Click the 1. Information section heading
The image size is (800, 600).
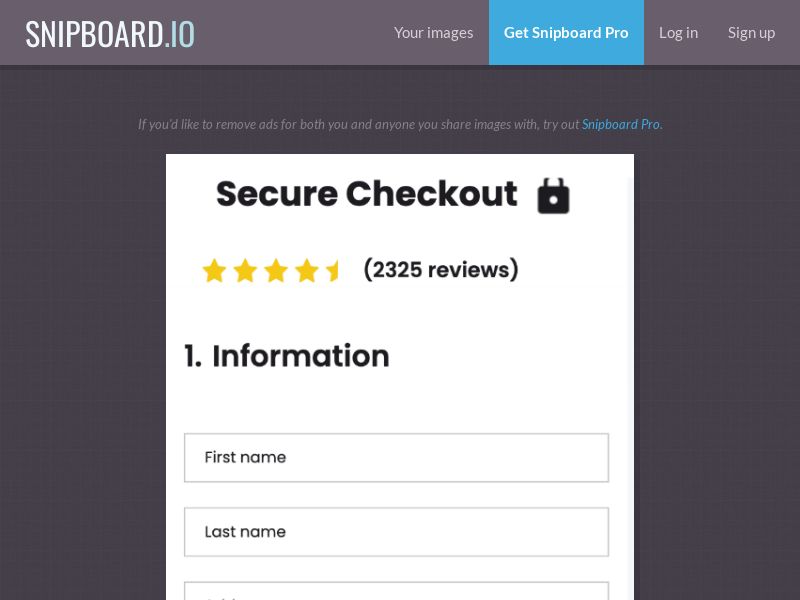pos(287,356)
